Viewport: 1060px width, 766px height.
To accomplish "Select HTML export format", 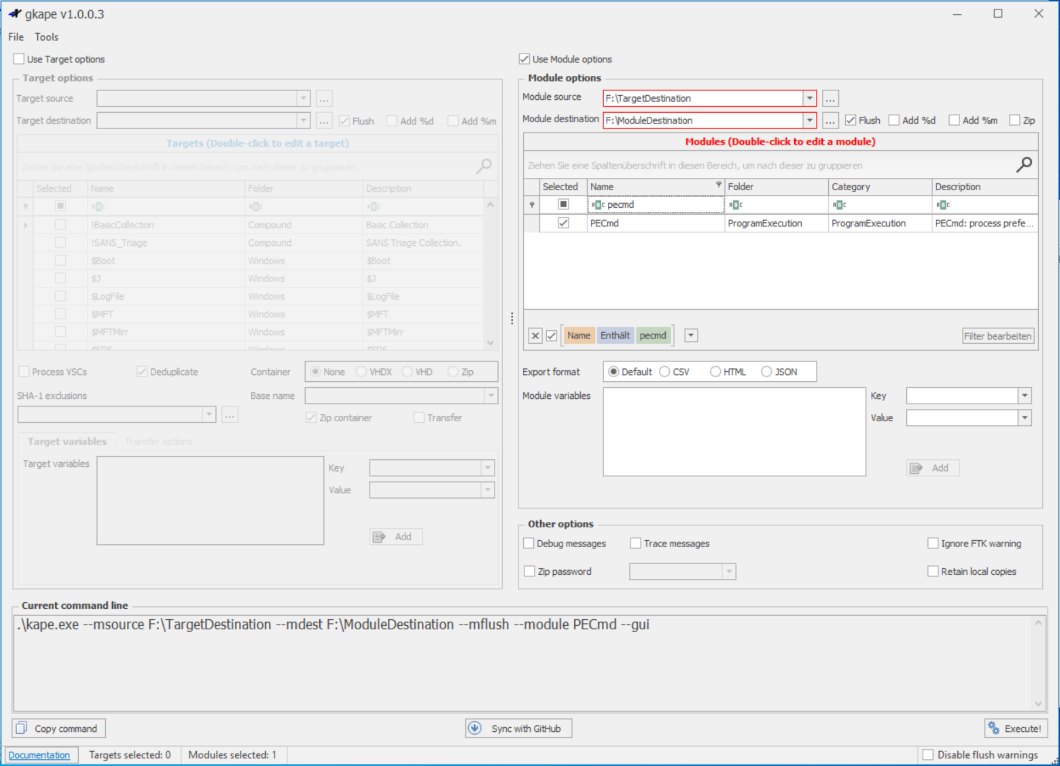I will coord(715,372).
